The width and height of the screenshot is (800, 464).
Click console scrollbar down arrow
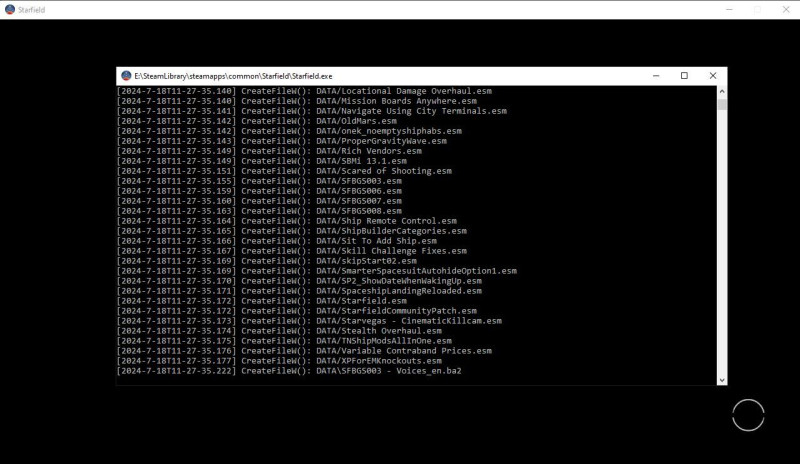coord(722,380)
